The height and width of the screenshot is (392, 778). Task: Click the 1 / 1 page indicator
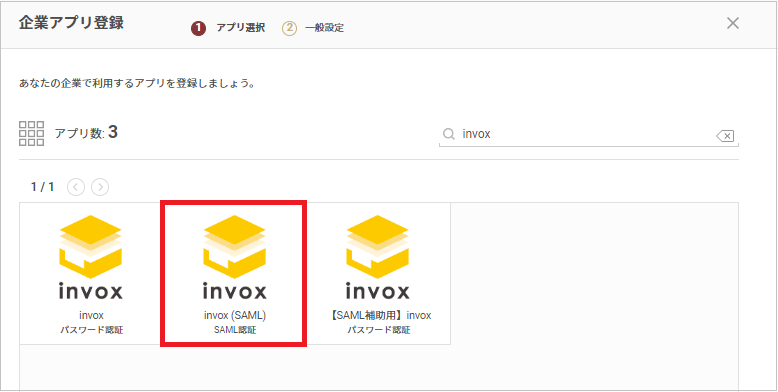[x=43, y=187]
